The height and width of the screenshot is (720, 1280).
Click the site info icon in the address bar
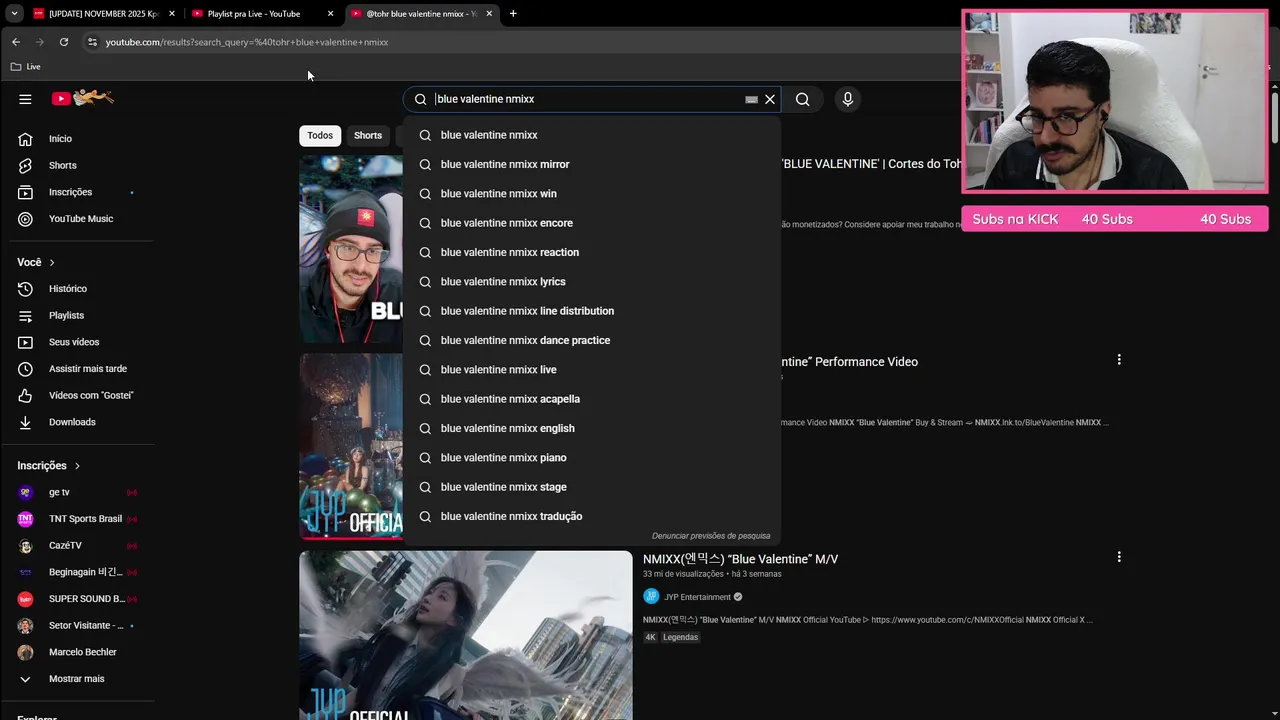tap(92, 42)
